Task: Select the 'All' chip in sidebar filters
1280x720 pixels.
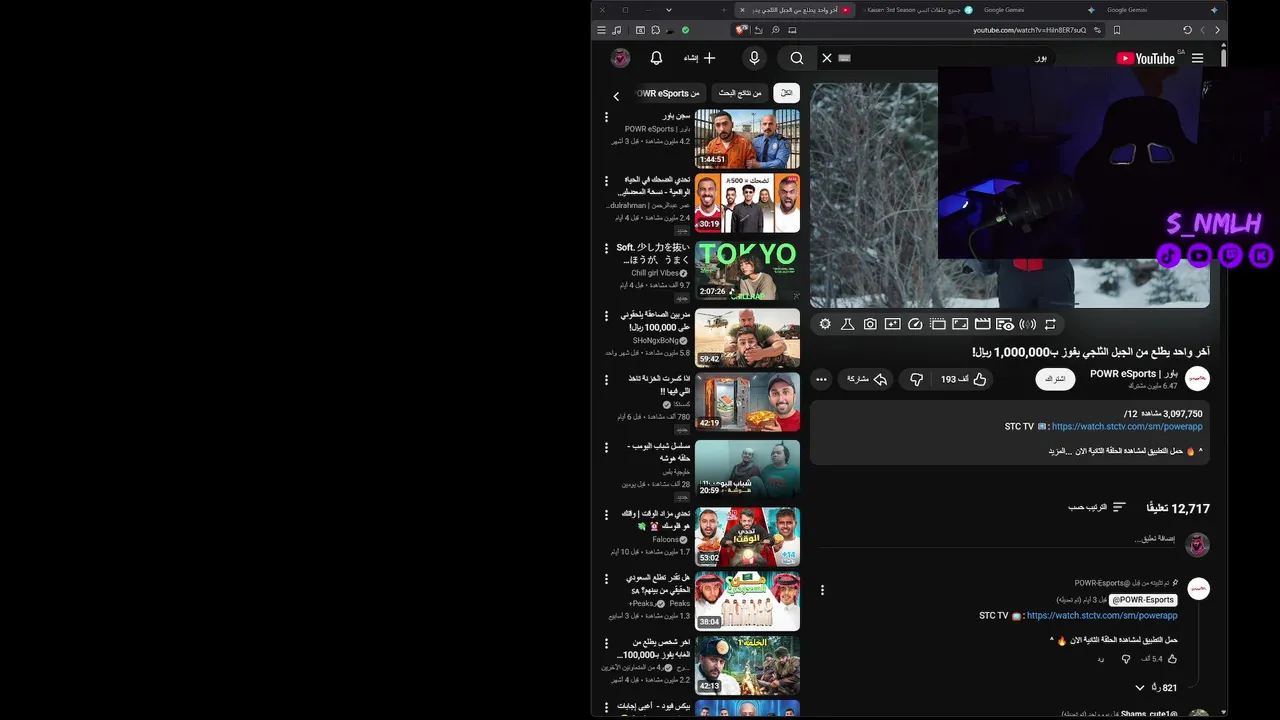Action: pyautogui.click(x=787, y=93)
